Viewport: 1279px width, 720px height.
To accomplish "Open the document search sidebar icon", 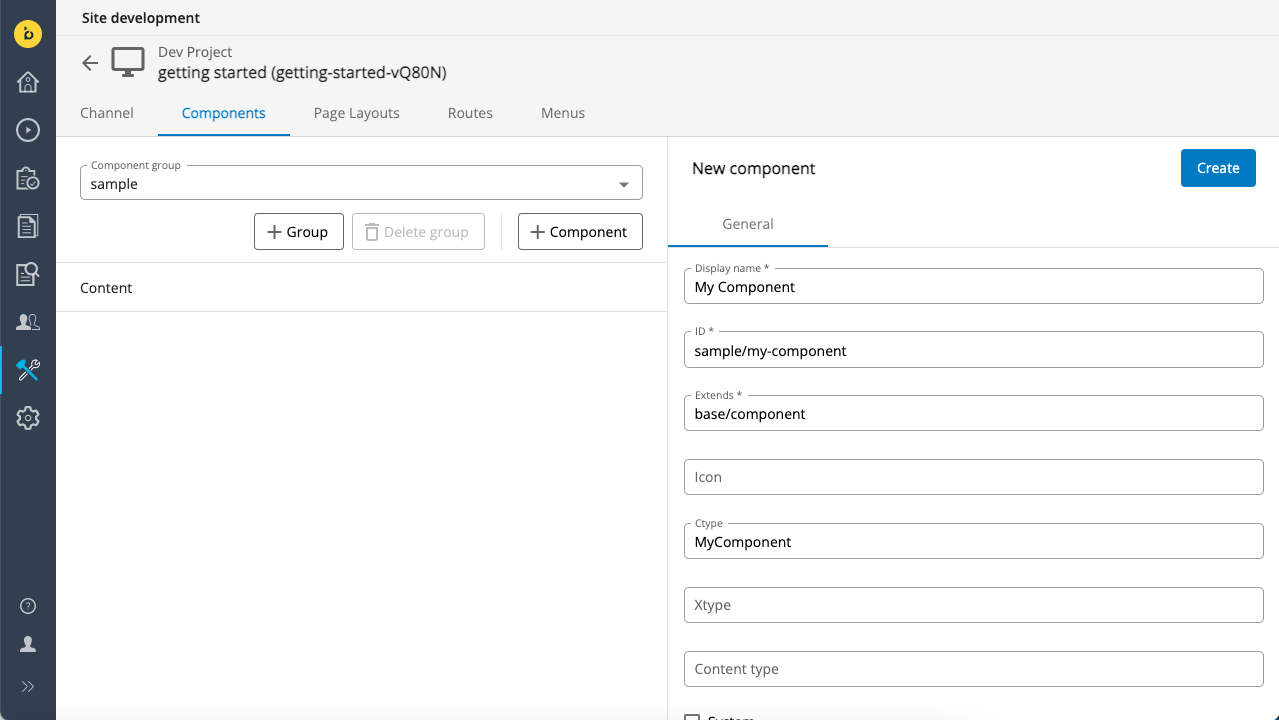I will click(28, 274).
